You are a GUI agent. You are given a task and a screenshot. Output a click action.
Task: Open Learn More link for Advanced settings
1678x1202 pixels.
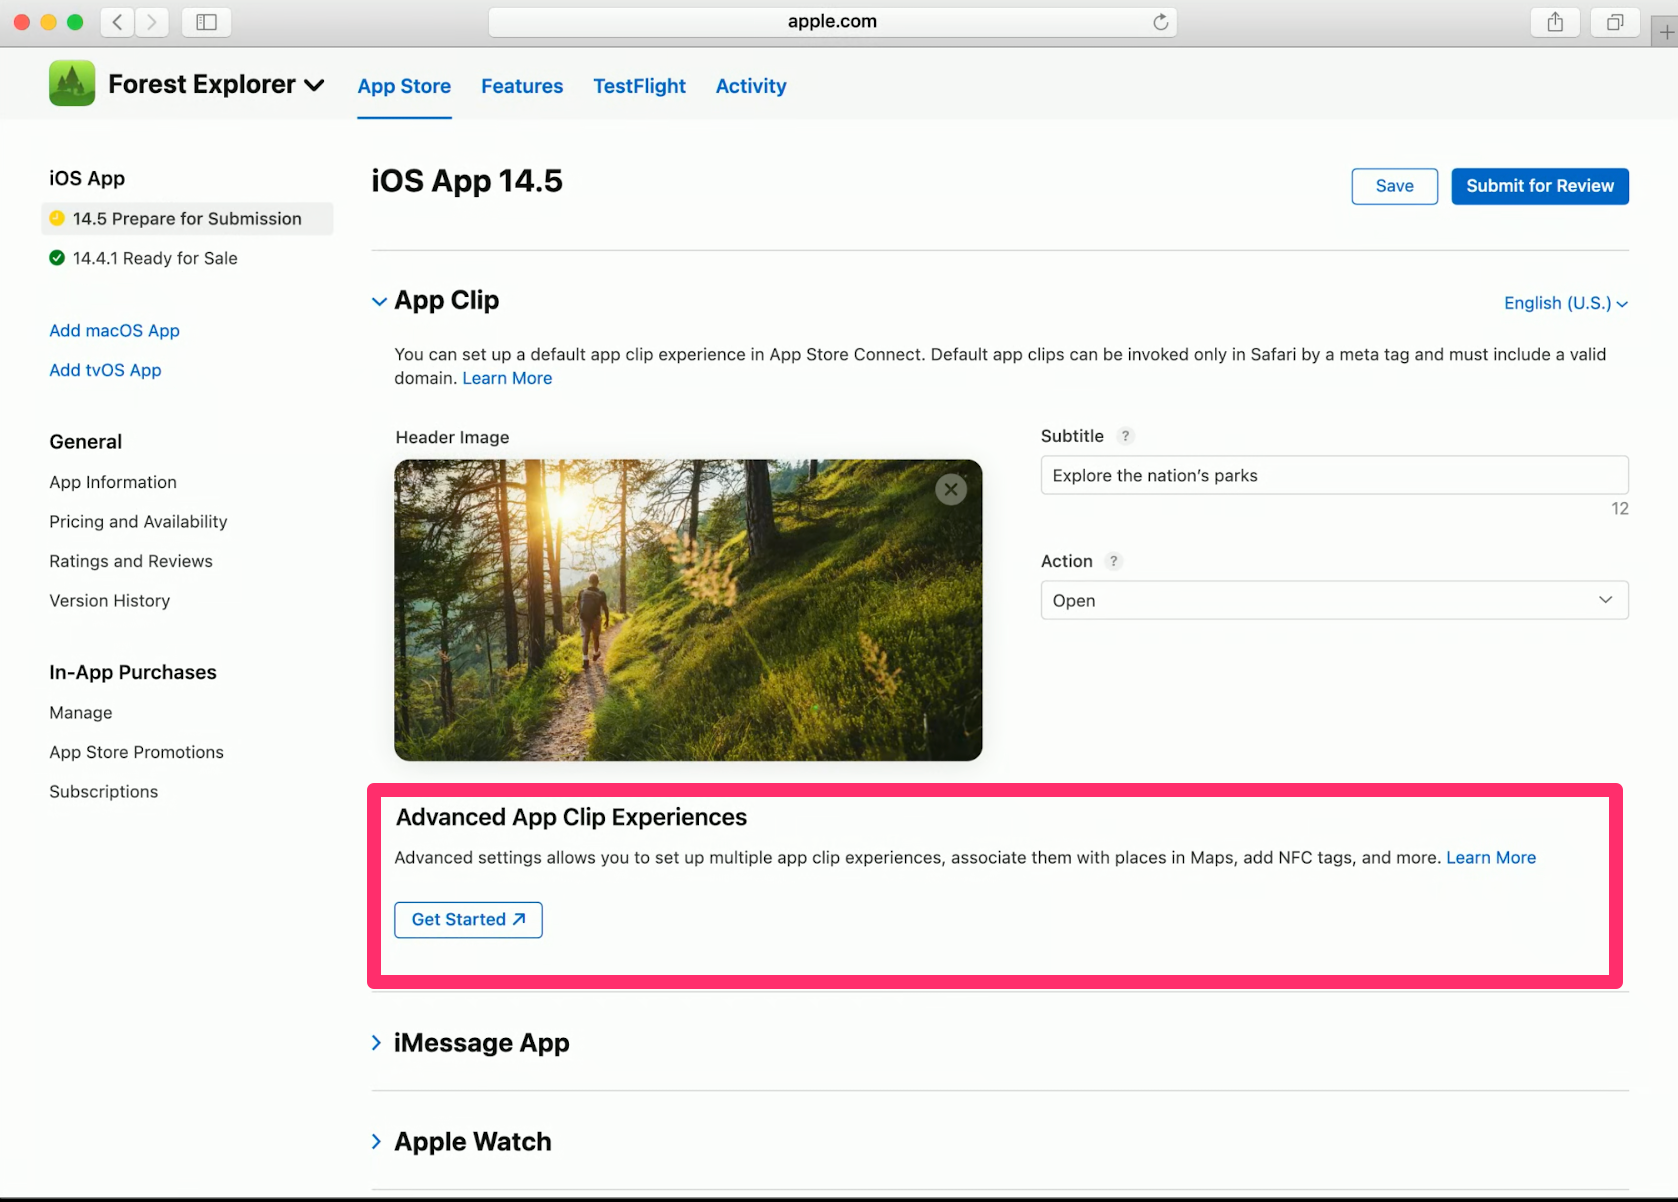click(x=1491, y=858)
